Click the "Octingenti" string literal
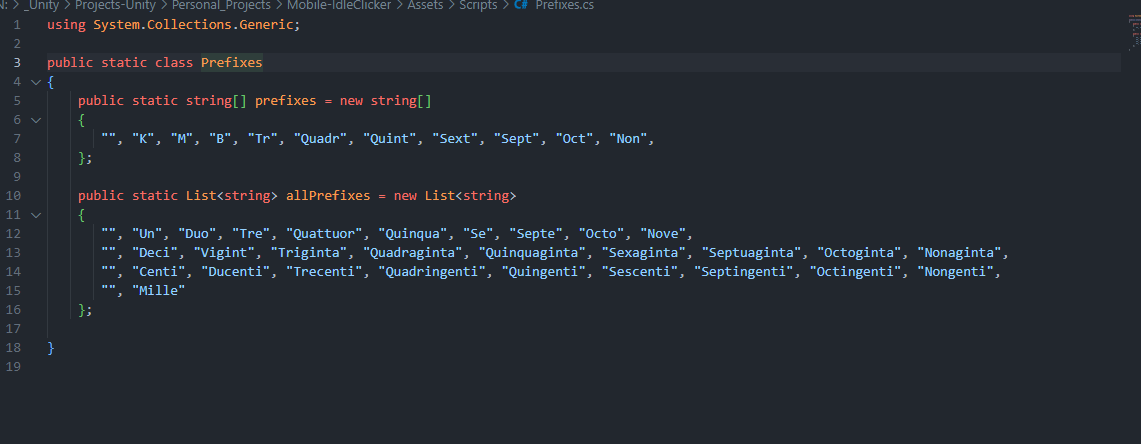The height and width of the screenshot is (444, 1141). click(x=856, y=271)
